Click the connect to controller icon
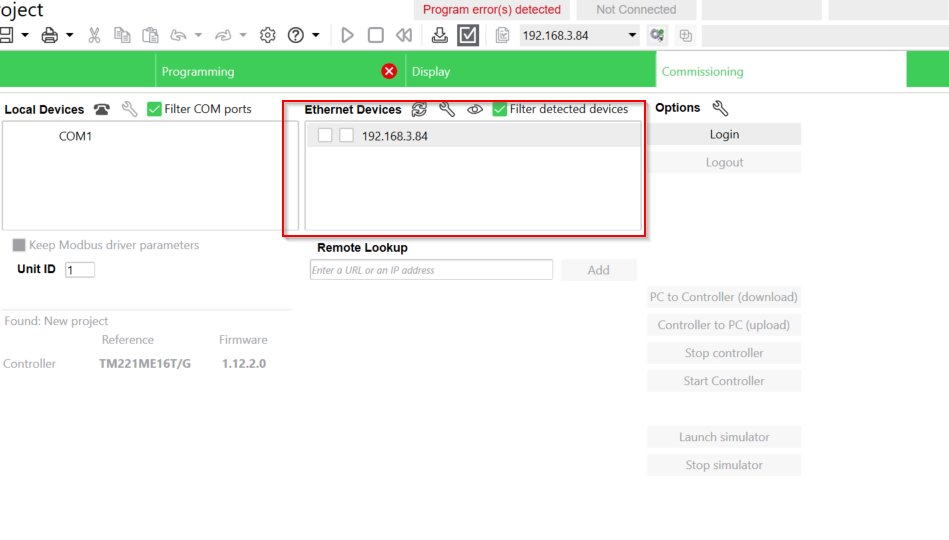 point(657,35)
